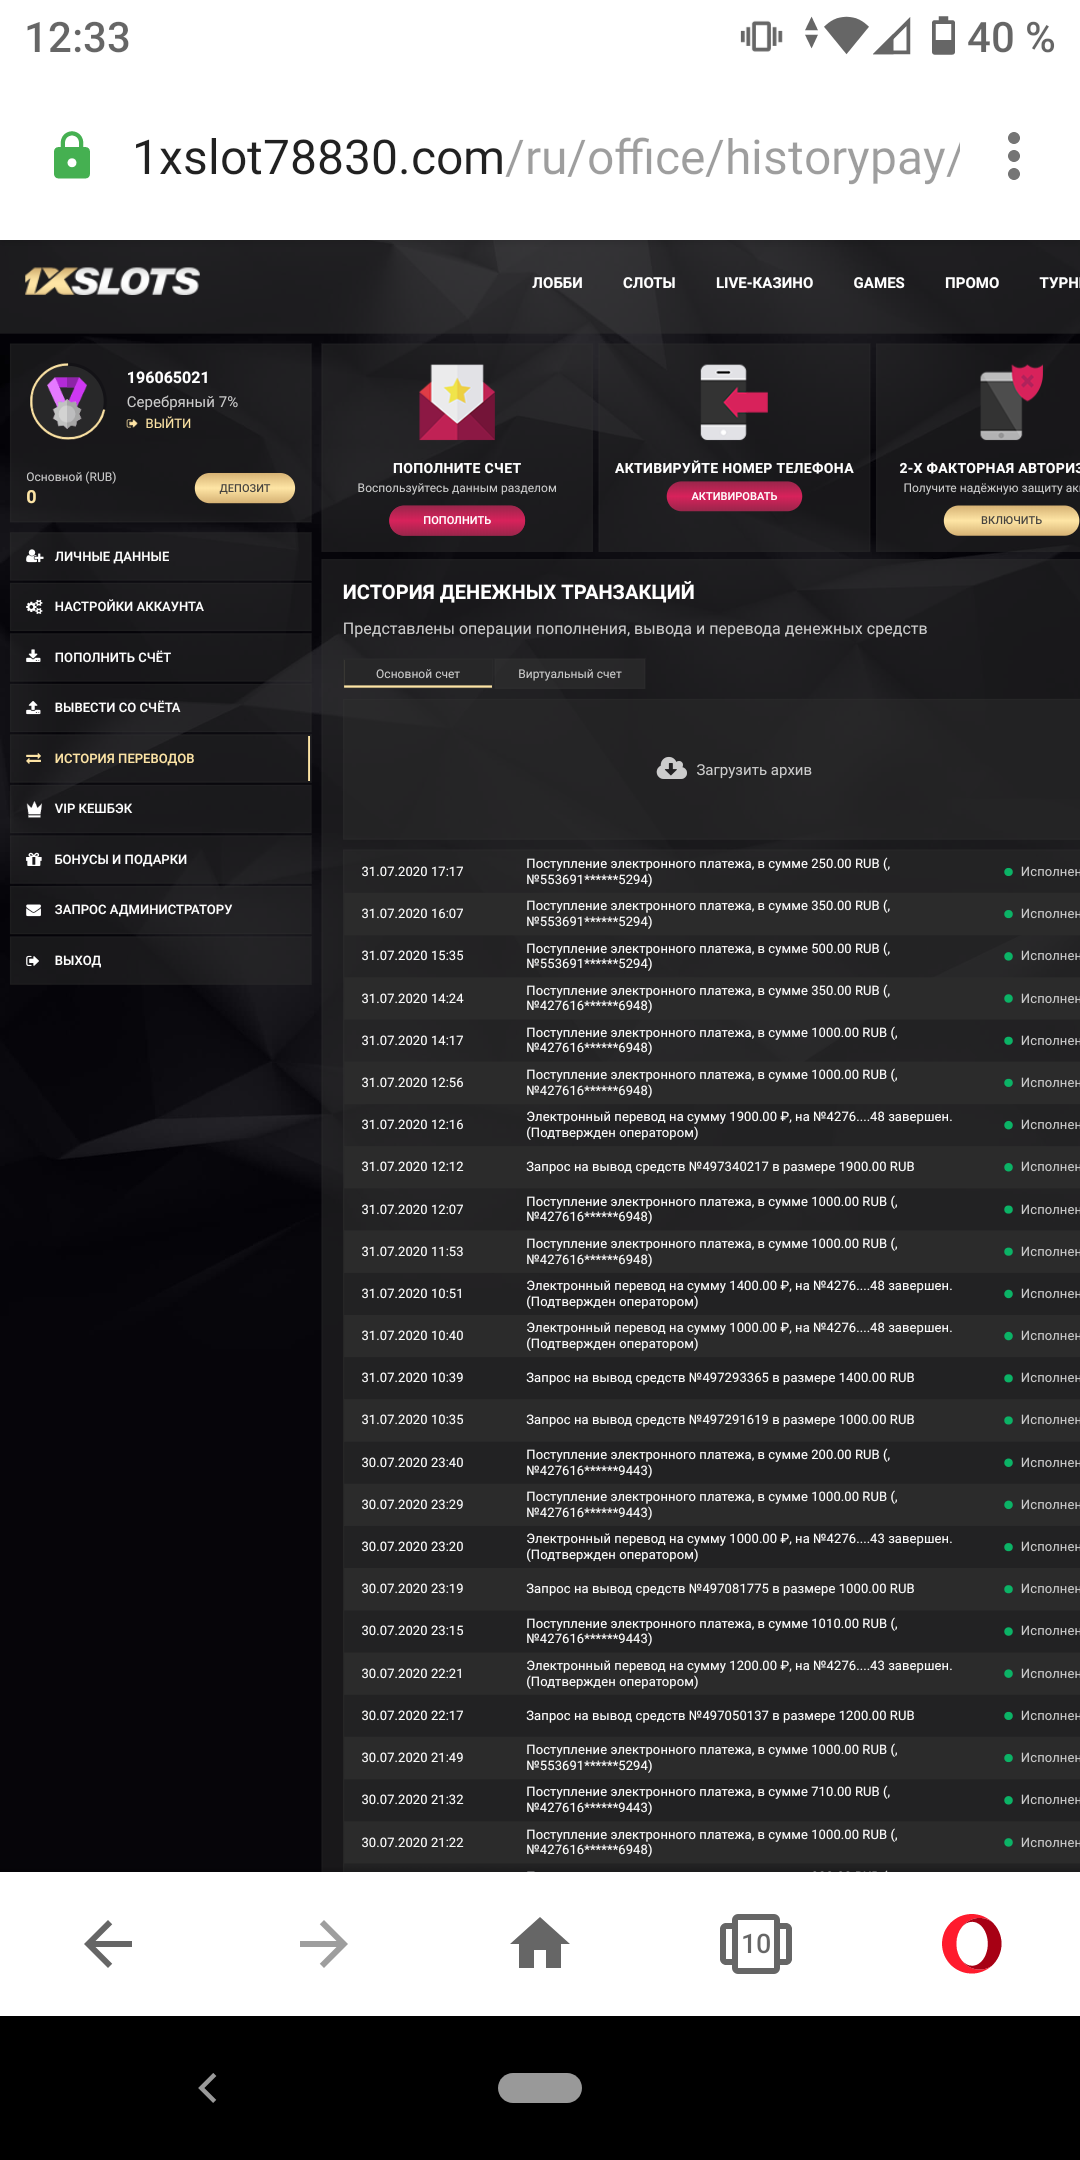Click the АКТИВИРОВАТЬ button
Screen dimensions: 1080x2160
click(x=734, y=496)
